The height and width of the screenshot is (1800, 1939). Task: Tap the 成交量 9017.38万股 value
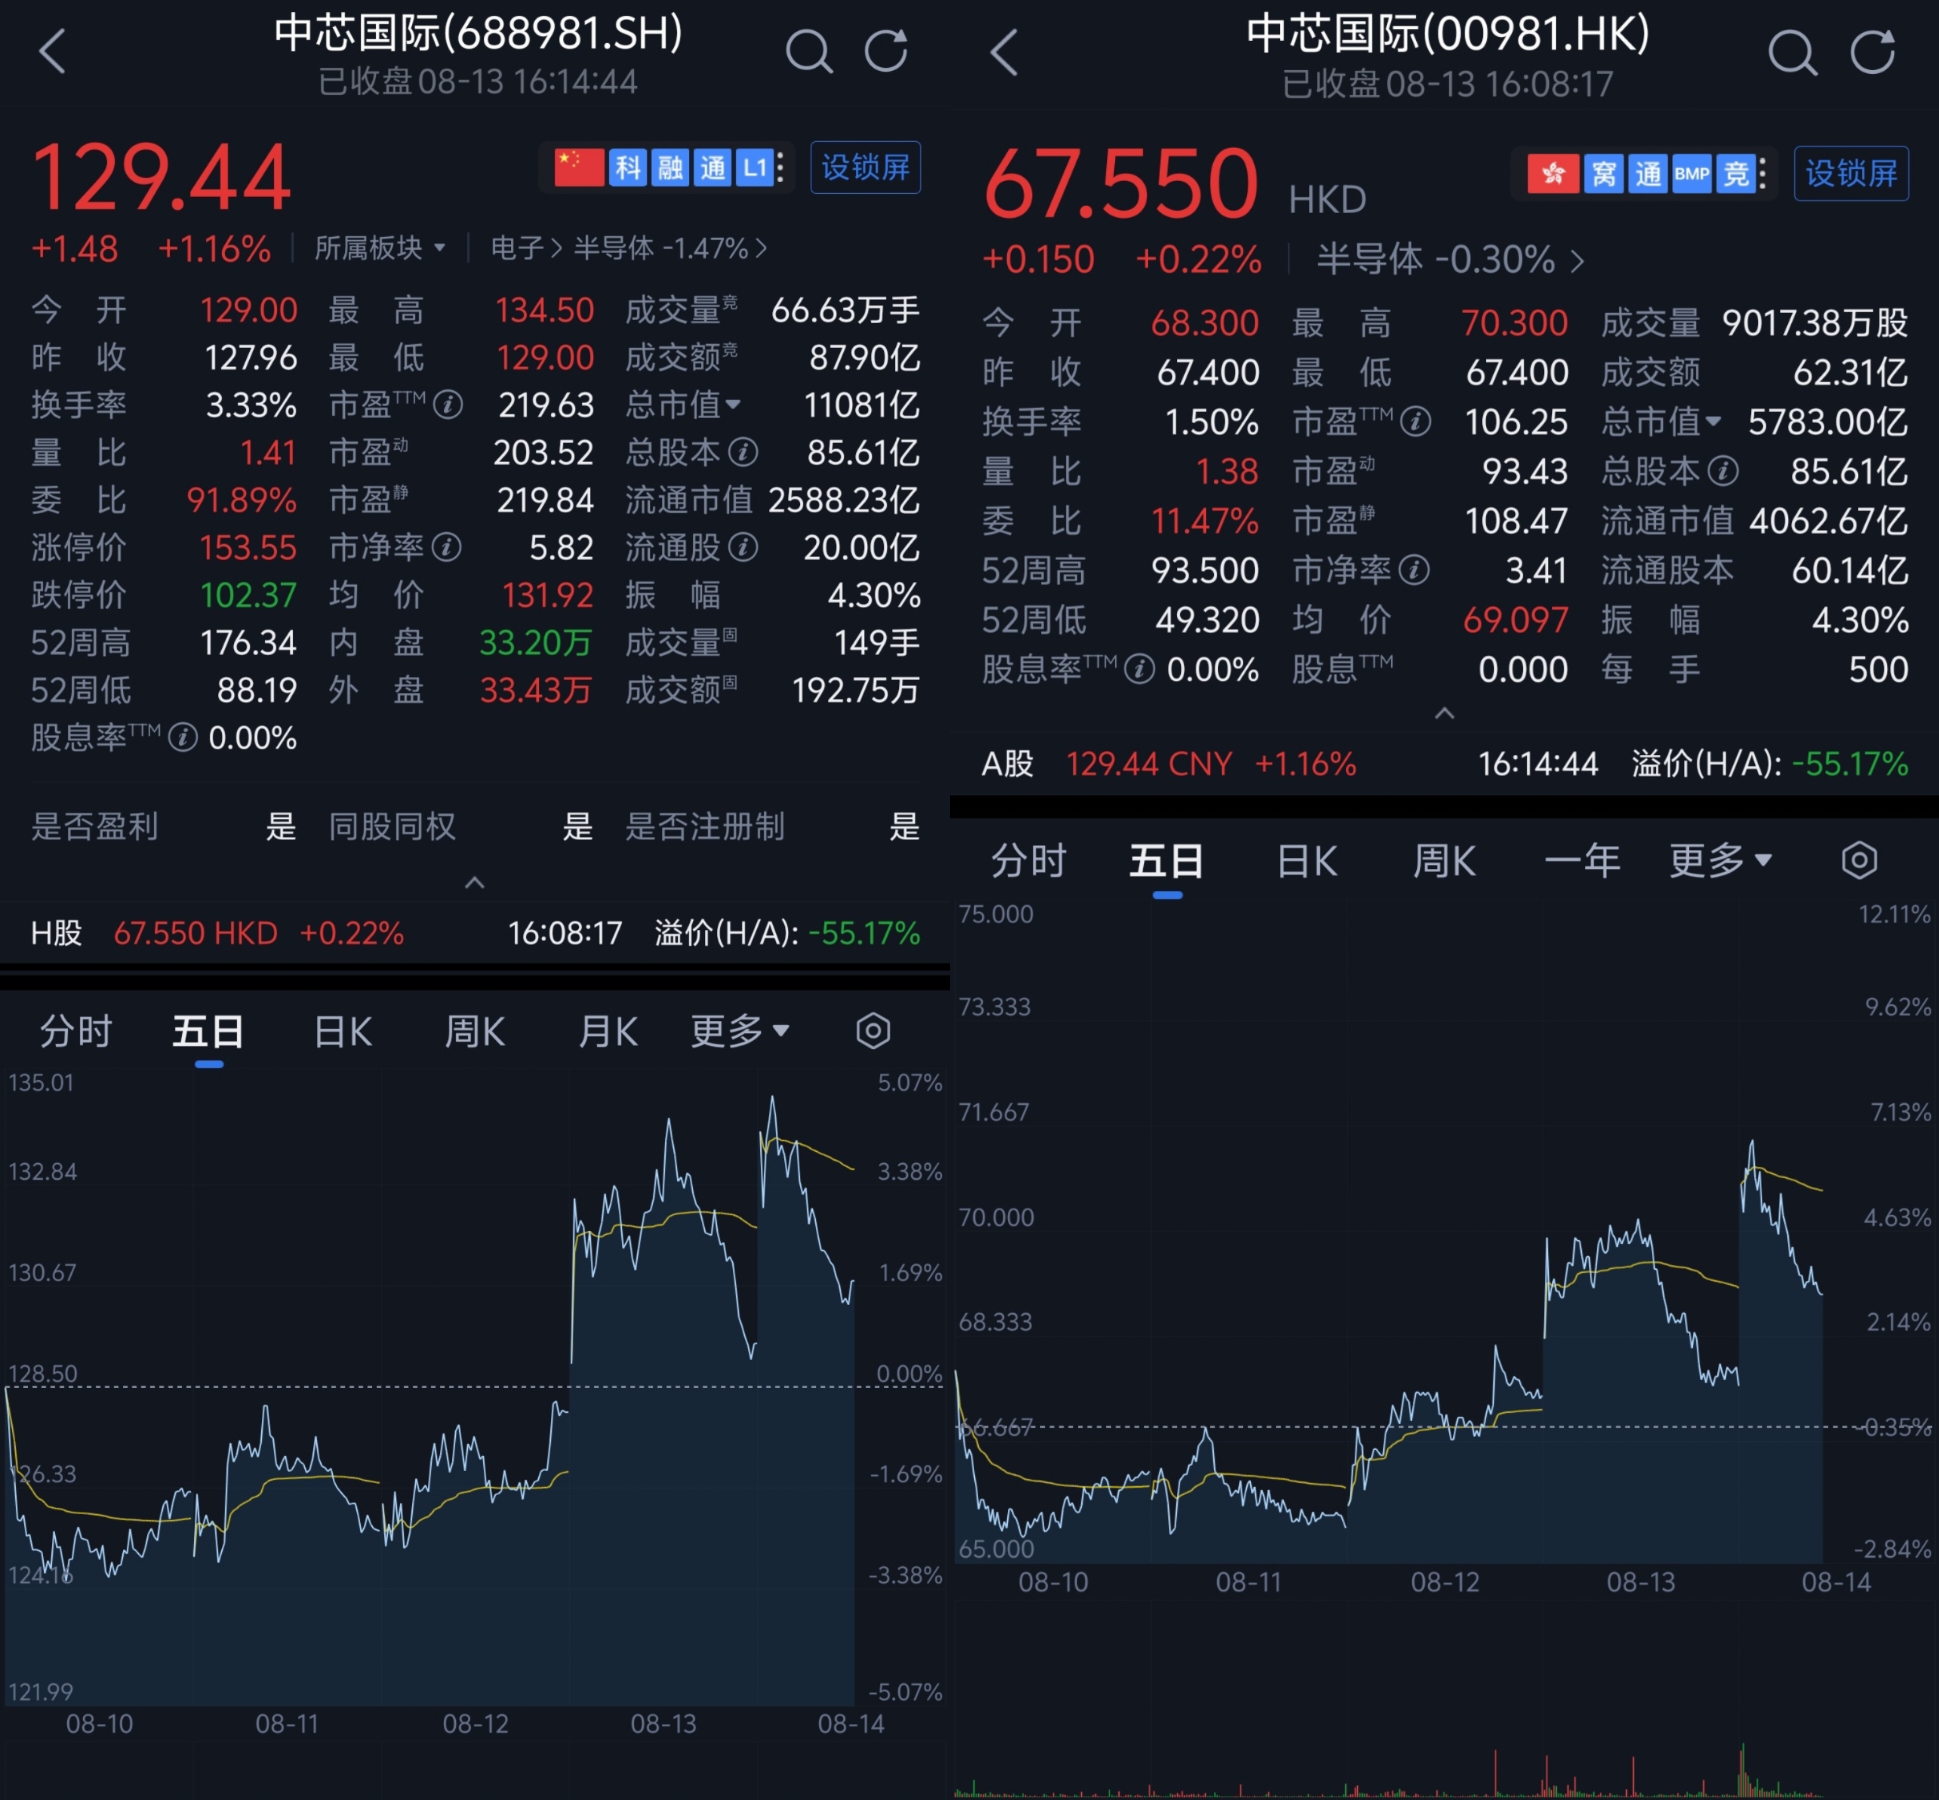click(1815, 323)
